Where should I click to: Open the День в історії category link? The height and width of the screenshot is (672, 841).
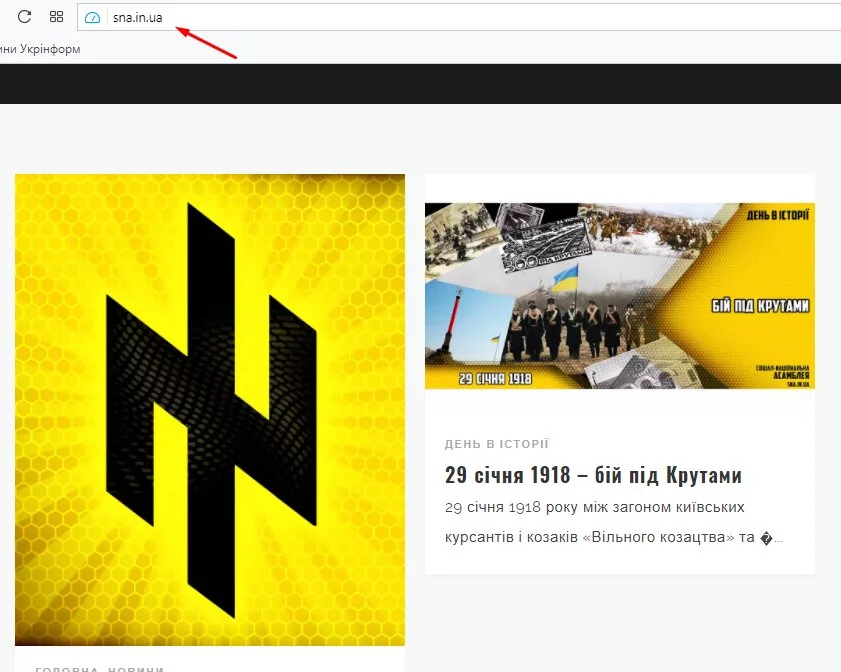coord(497,444)
